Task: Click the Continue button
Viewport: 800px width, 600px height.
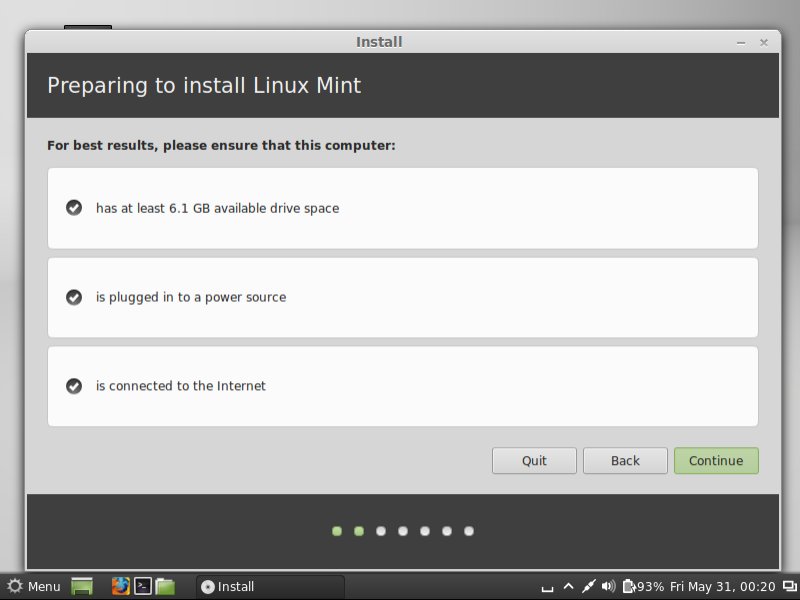Action: click(716, 461)
